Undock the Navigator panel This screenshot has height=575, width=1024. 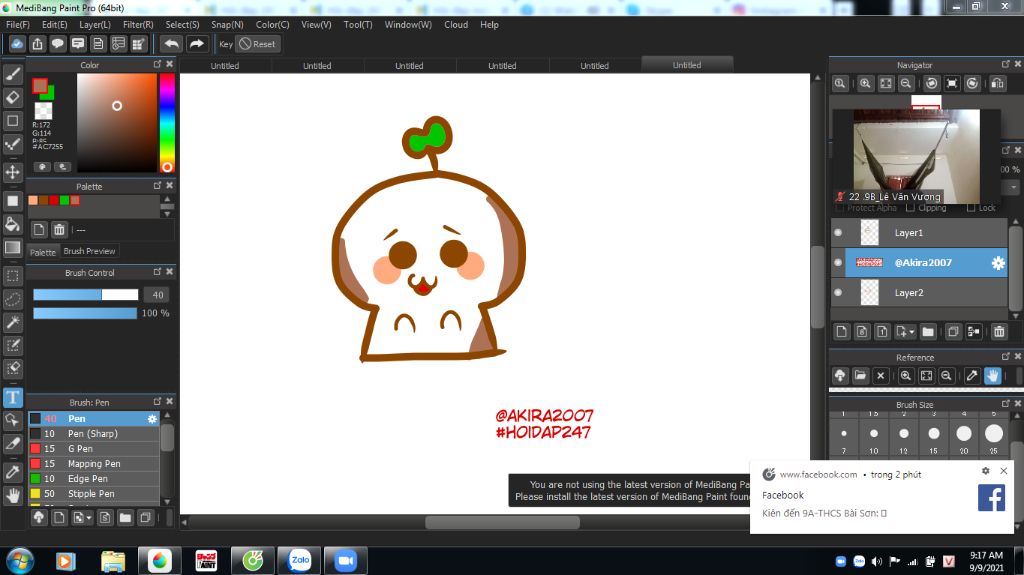click(1006, 64)
